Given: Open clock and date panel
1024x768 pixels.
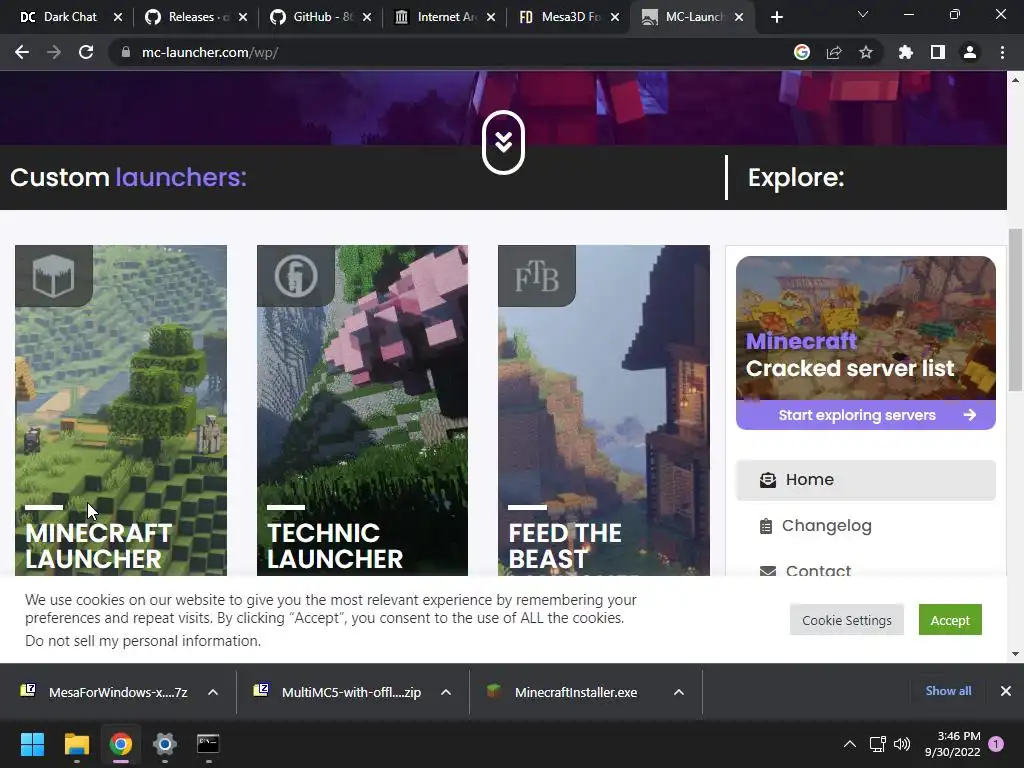Looking at the screenshot, I should 953,744.
